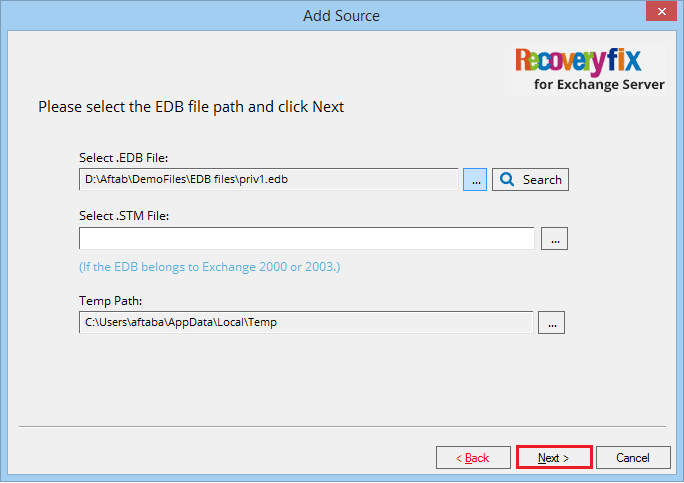
Task: Click the magnifying glass icon beside Search
Action: [x=507, y=179]
